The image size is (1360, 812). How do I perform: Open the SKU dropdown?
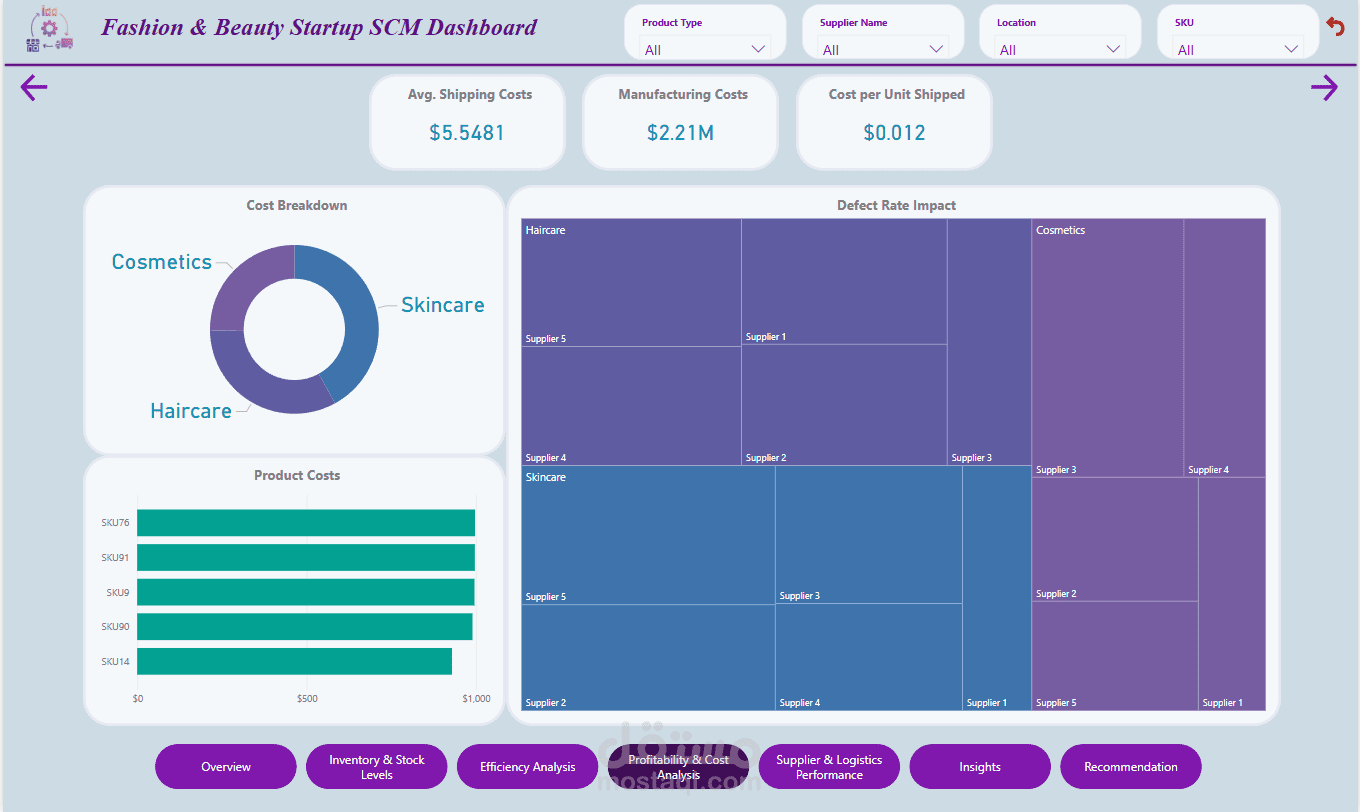click(1238, 49)
